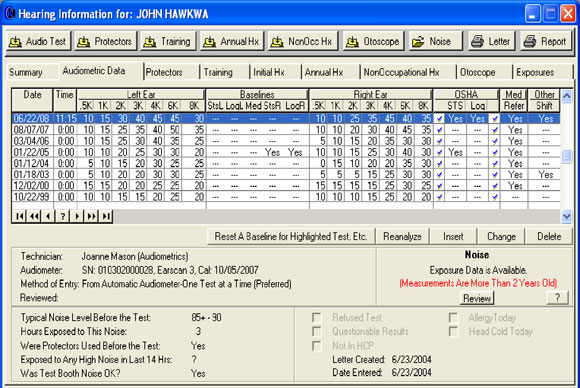The height and width of the screenshot is (388, 580).
Task: Select the 03/04/06 test row
Action: pos(286,141)
